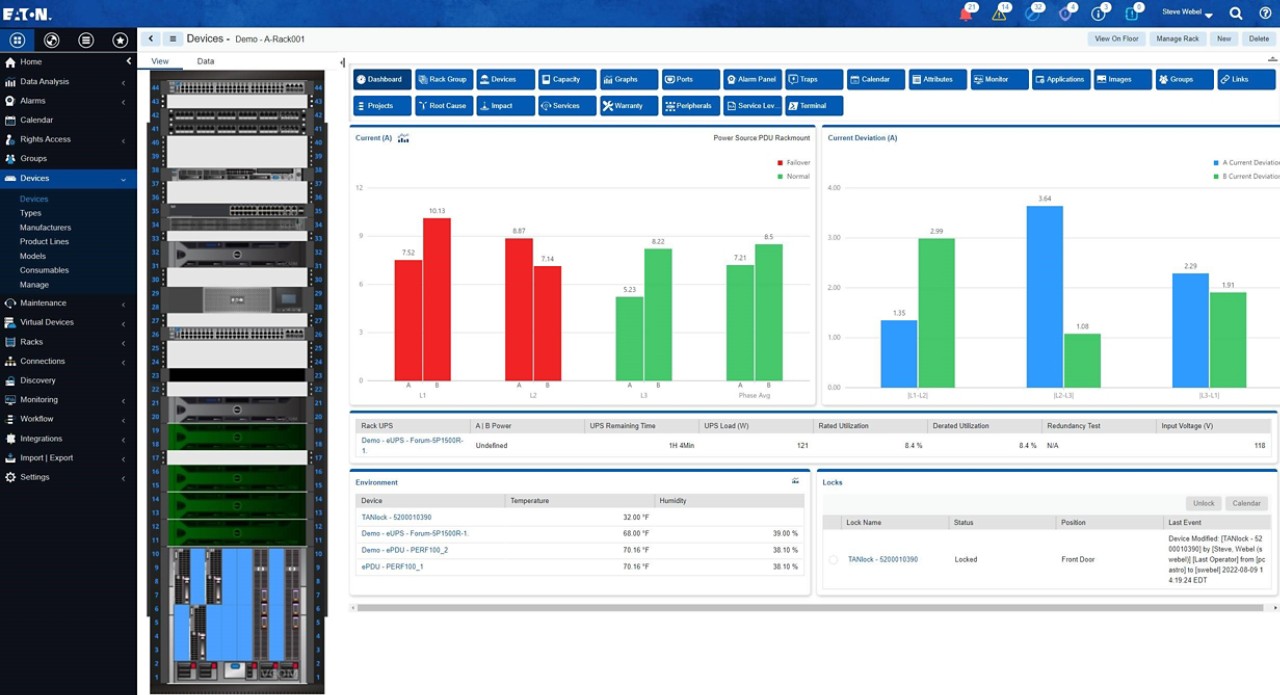Open the info circle notifications
The width and height of the screenshot is (1280, 695).
1099,14
